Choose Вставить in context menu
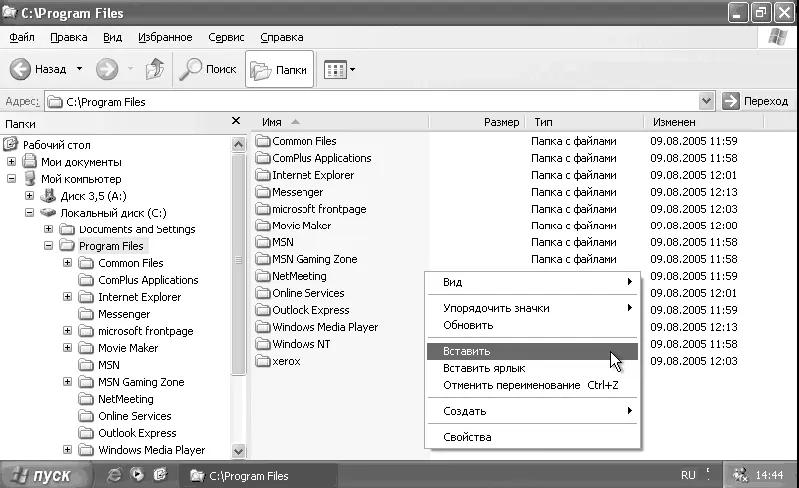799x488 pixels. 532,351
